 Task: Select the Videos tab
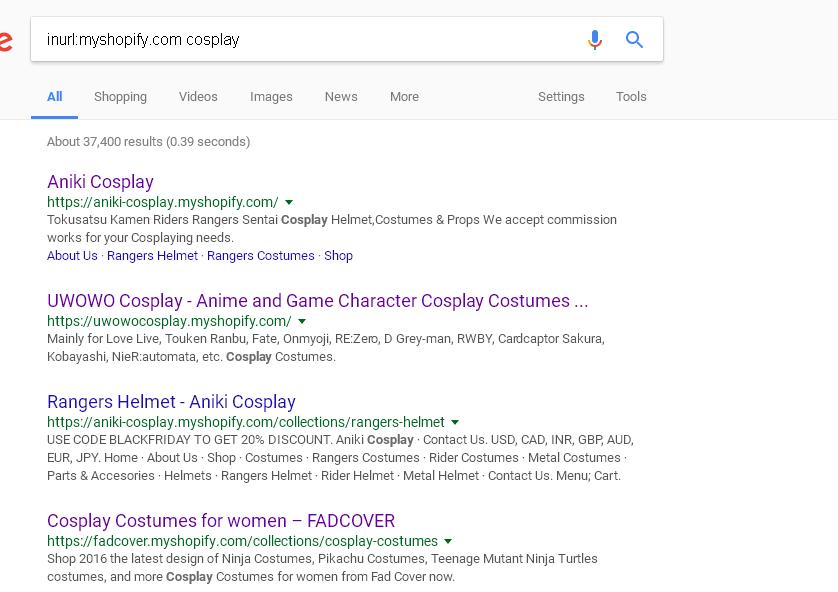198,97
